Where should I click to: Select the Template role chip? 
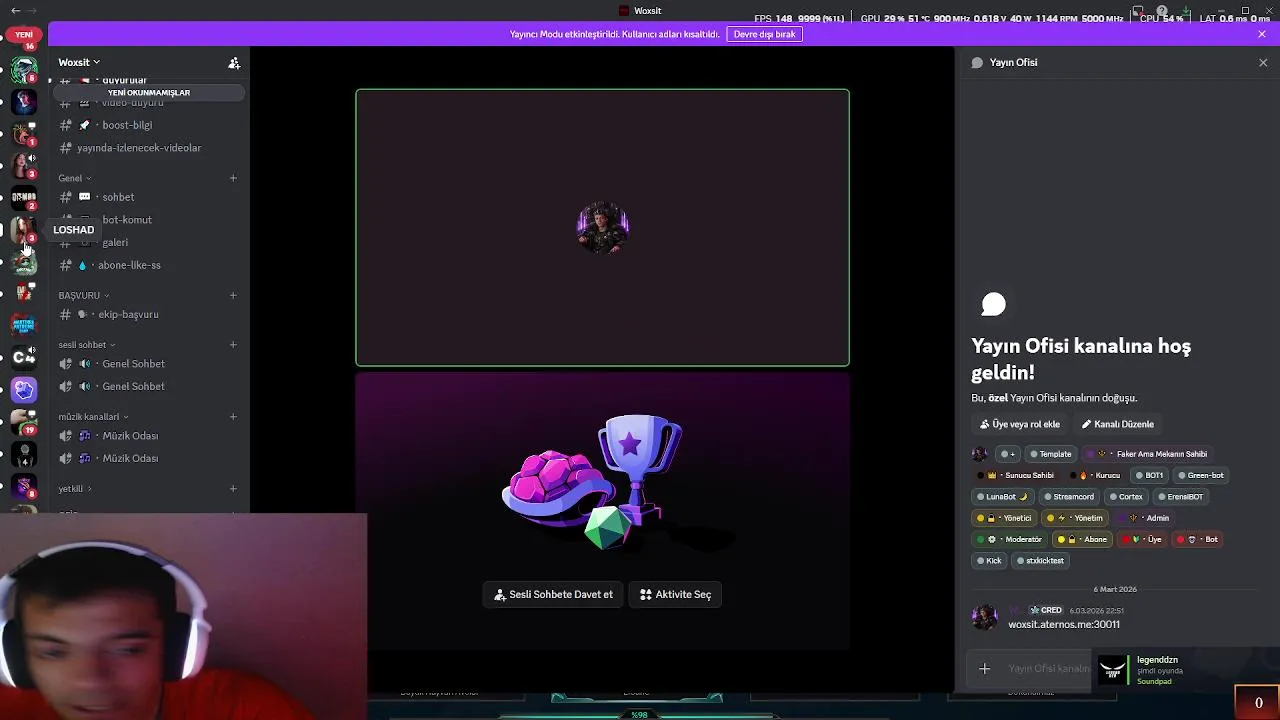tap(1051, 454)
